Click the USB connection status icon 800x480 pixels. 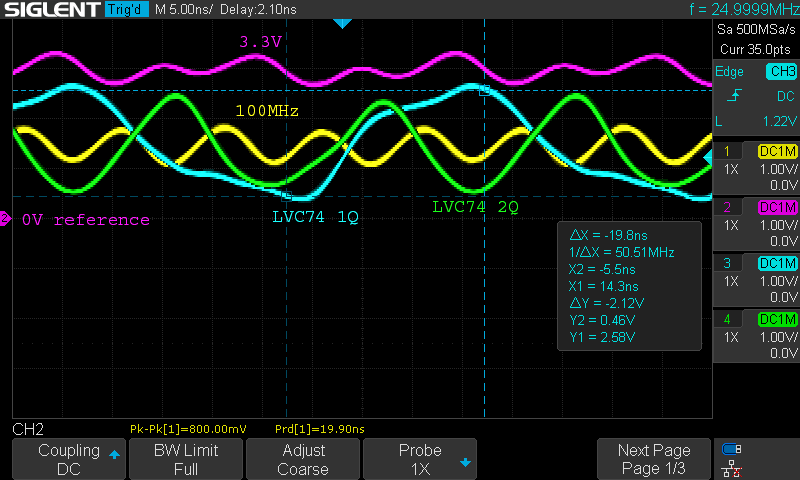click(732, 449)
